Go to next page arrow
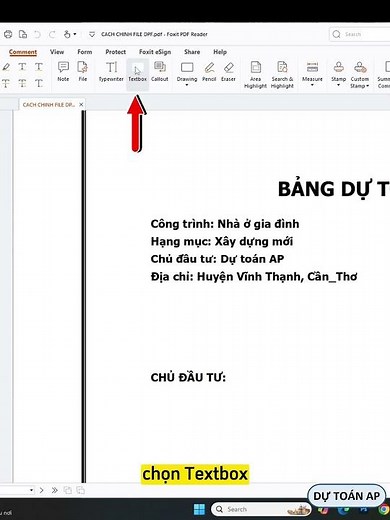The image size is (390, 520). [42, 490]
